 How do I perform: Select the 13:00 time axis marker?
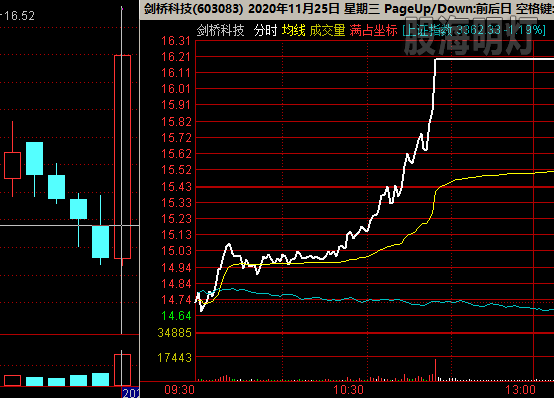click(x=520, y=390)
